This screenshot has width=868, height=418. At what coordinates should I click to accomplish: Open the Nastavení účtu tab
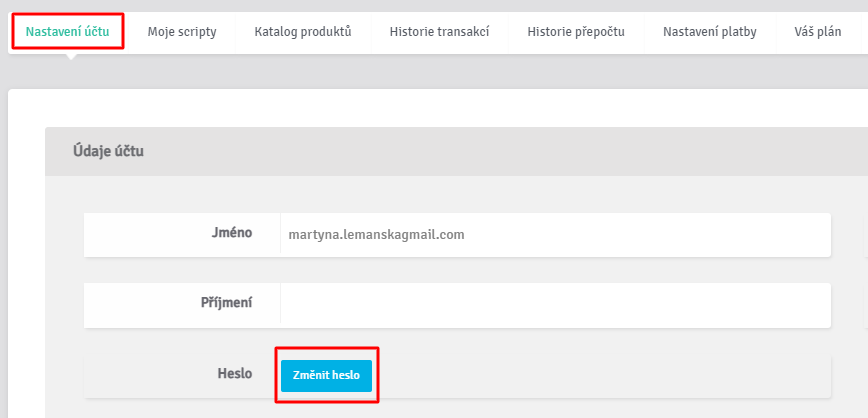point(68,32)
